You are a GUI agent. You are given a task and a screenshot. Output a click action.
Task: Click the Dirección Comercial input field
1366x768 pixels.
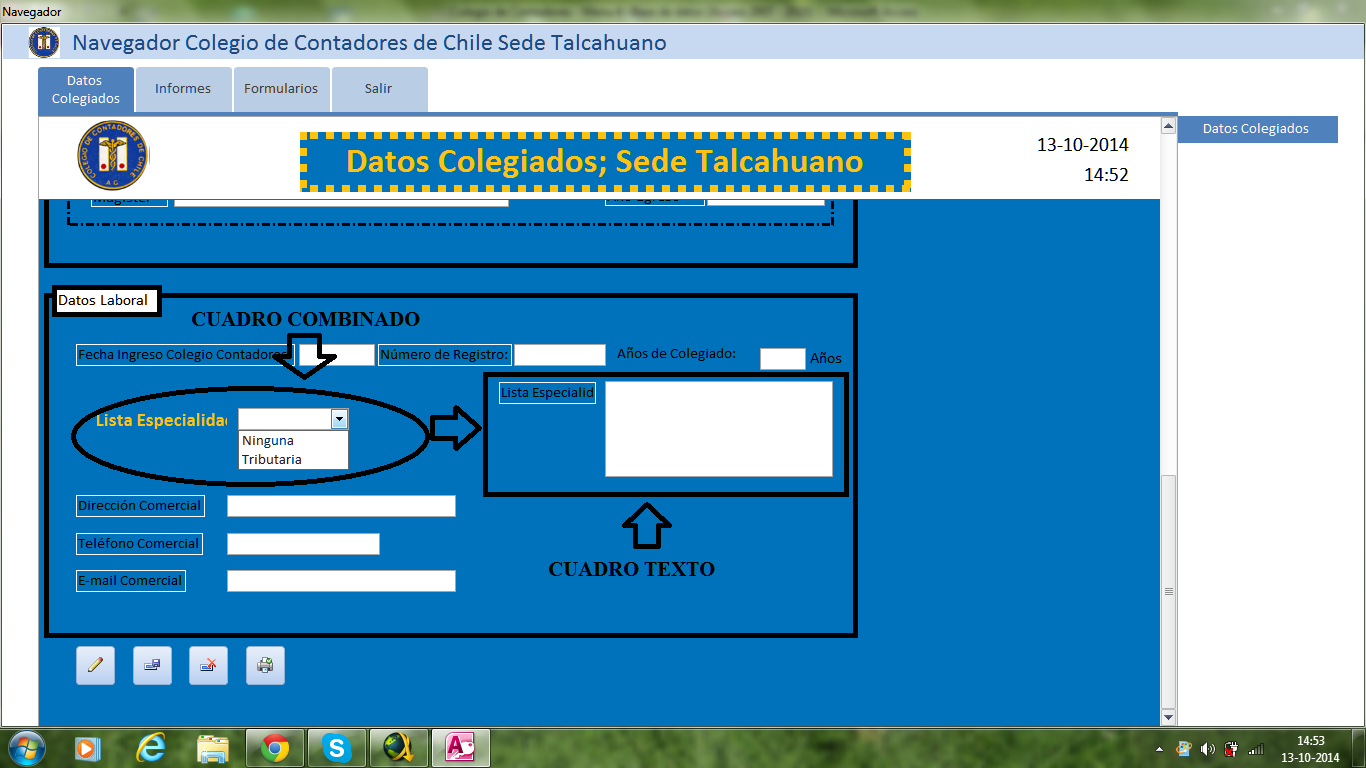coord(341,506)
